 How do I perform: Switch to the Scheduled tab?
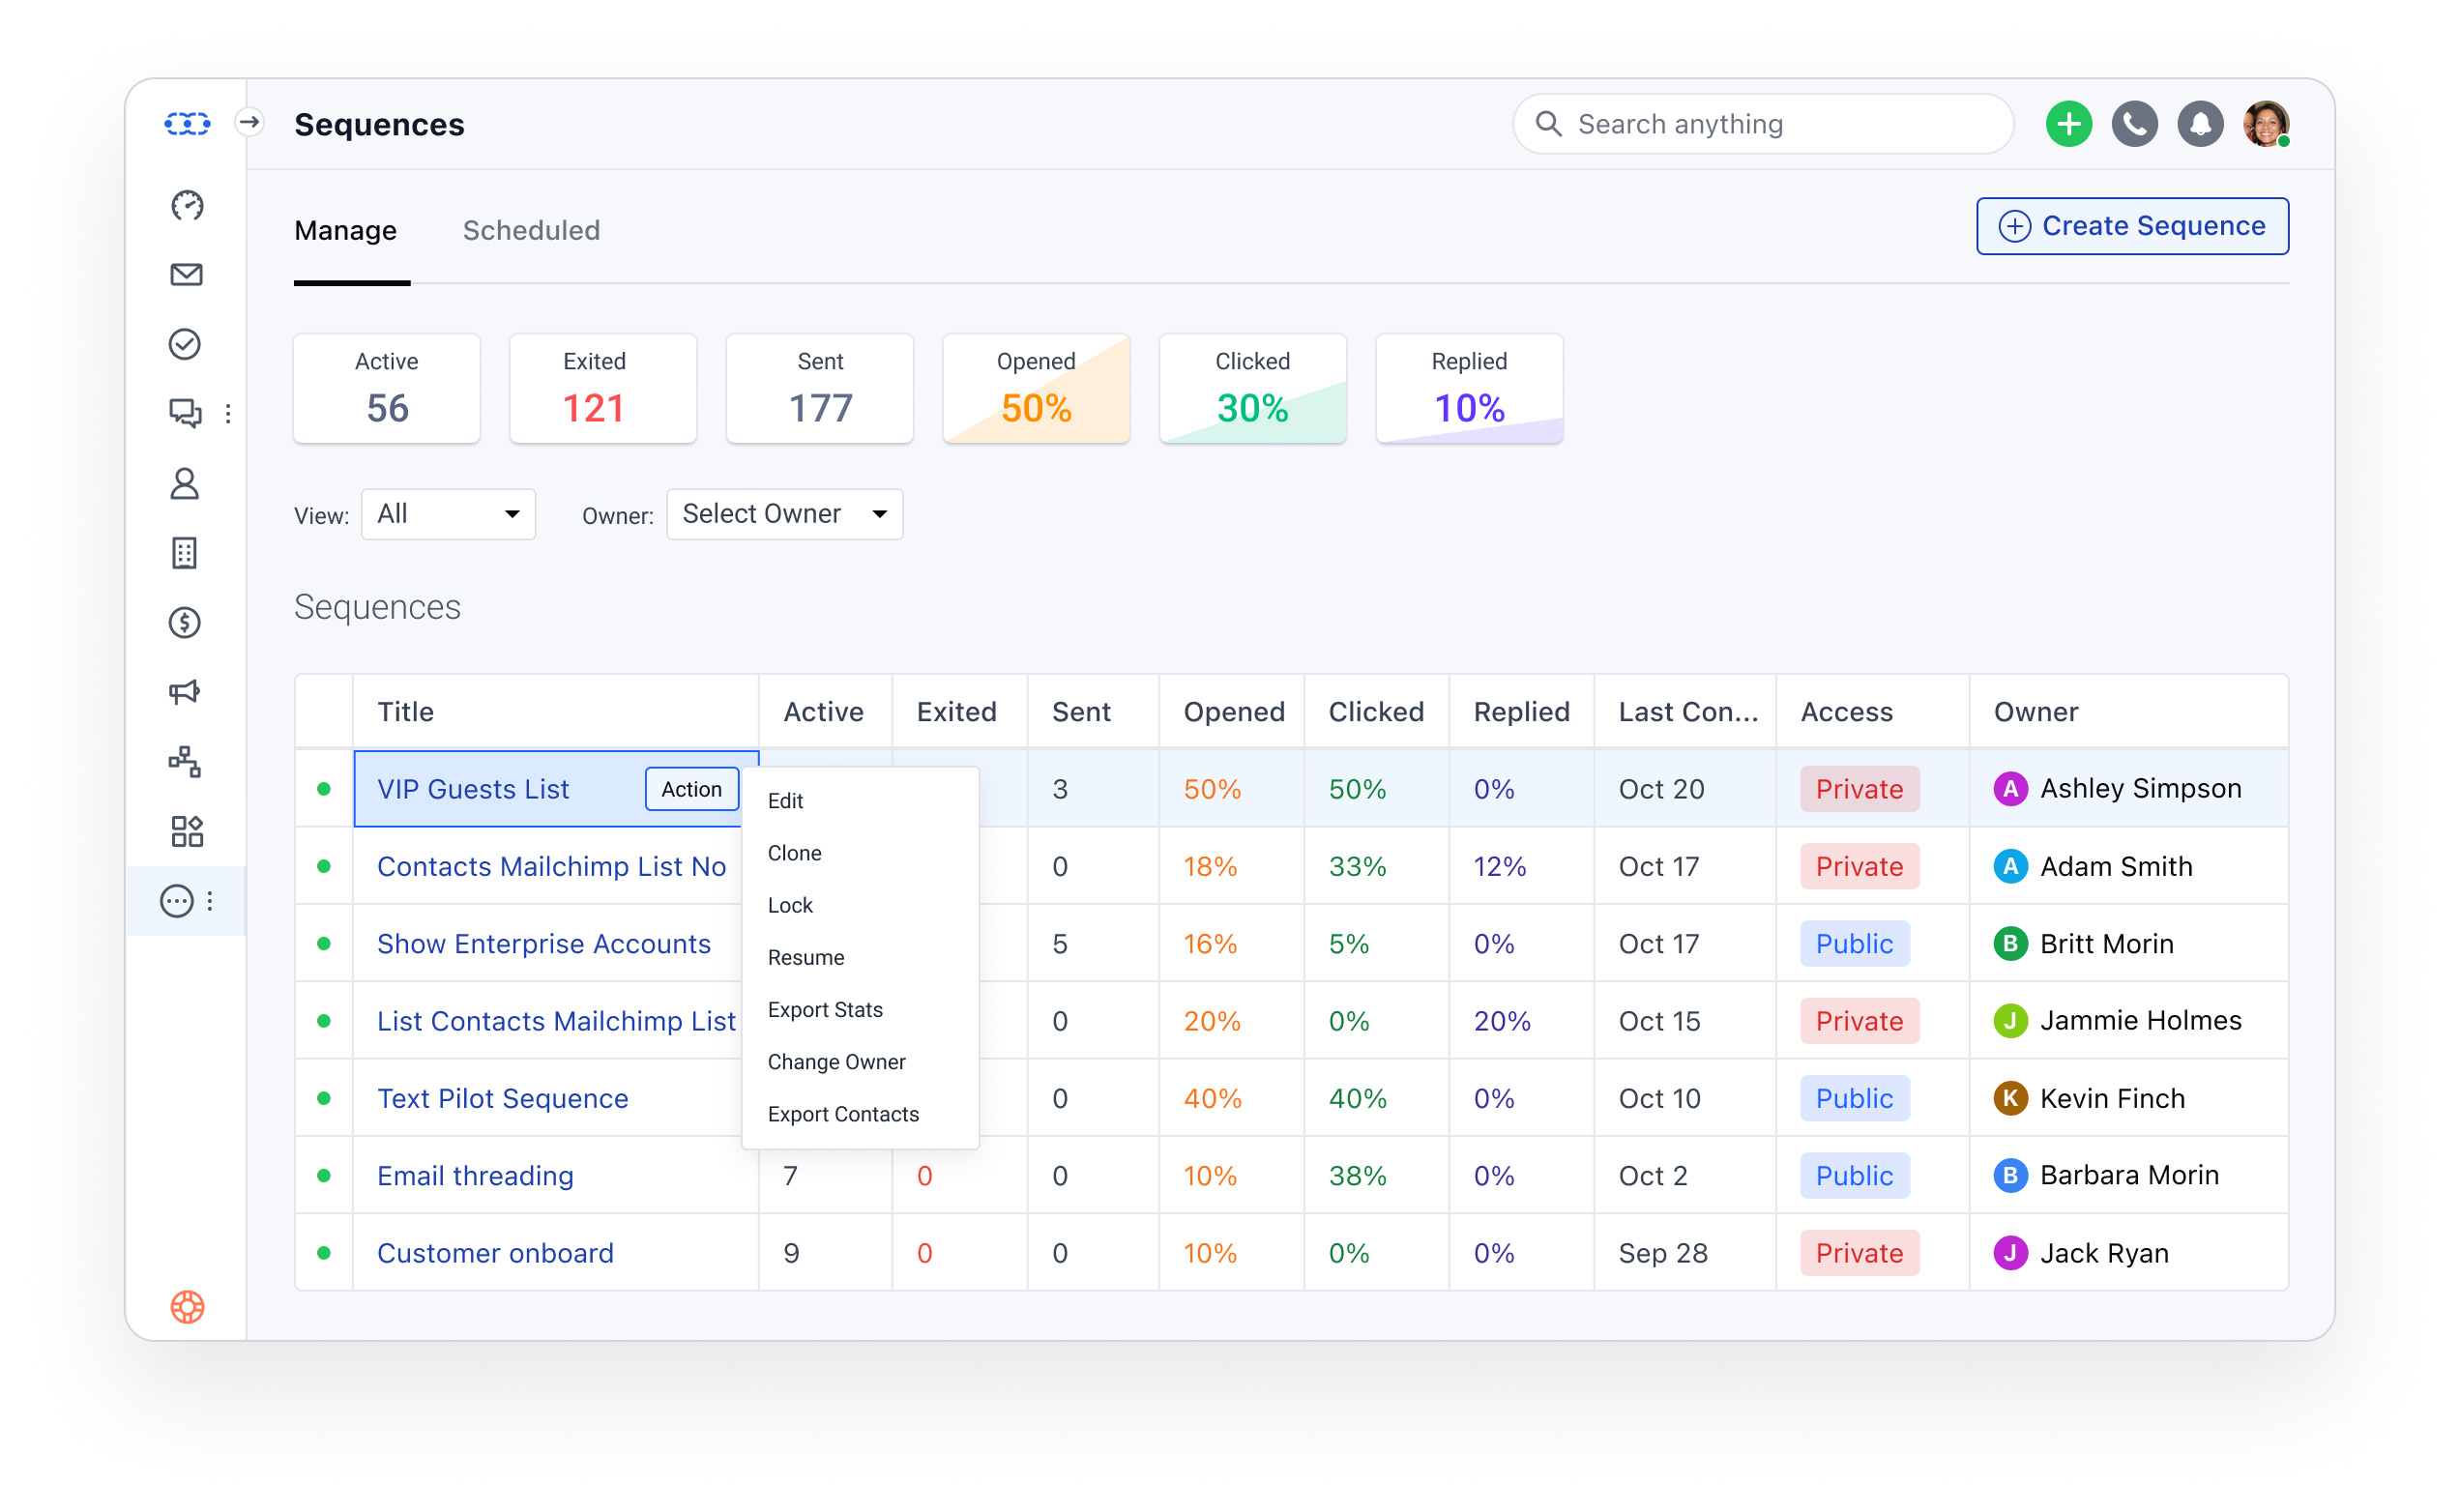[531, 230]
